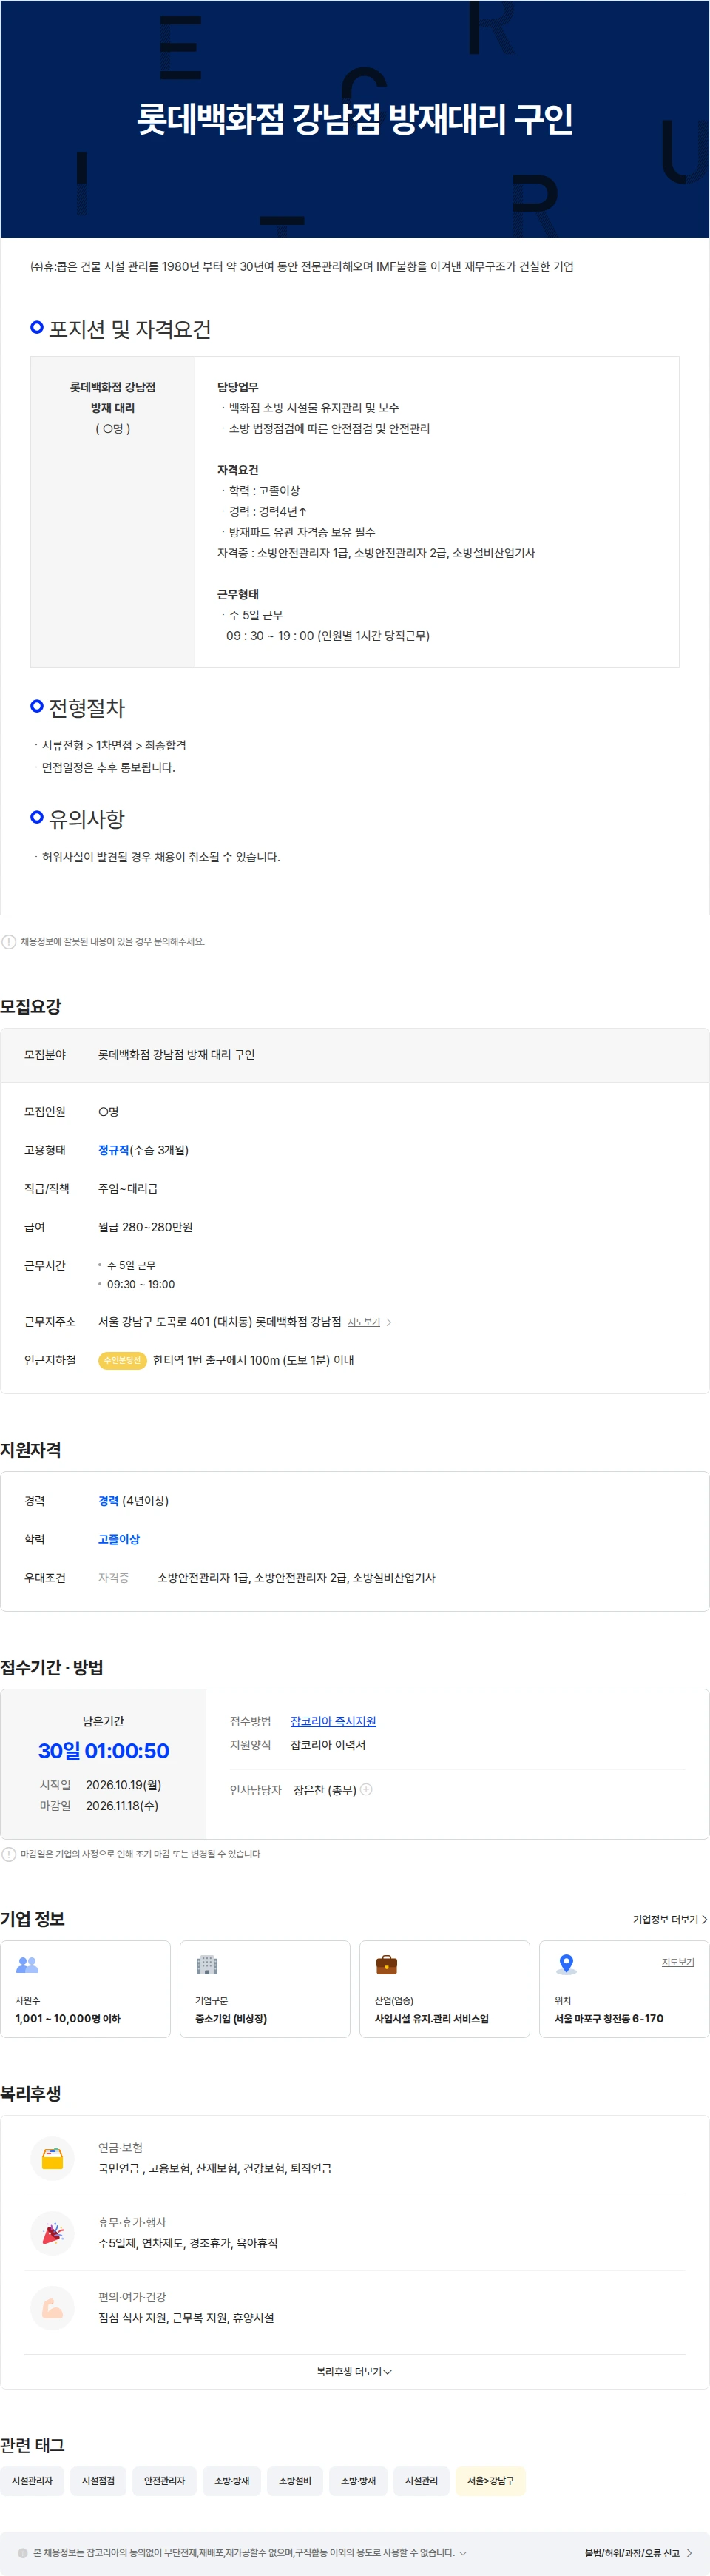710x2576 pixels.
Task: Click the 수인분당선 subway line badge
Action: point(123,1360)
